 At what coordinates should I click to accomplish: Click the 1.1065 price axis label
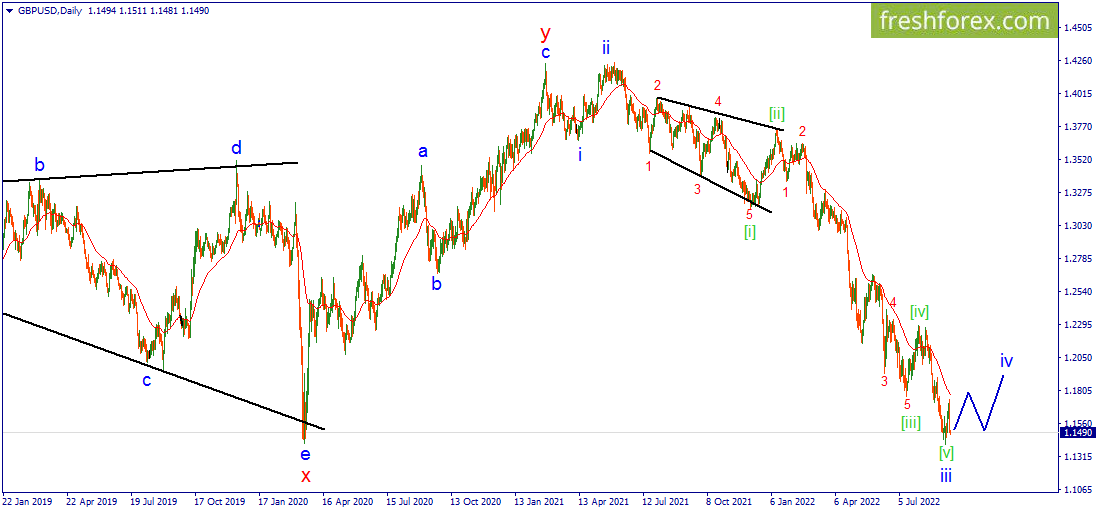(1078, 489)
